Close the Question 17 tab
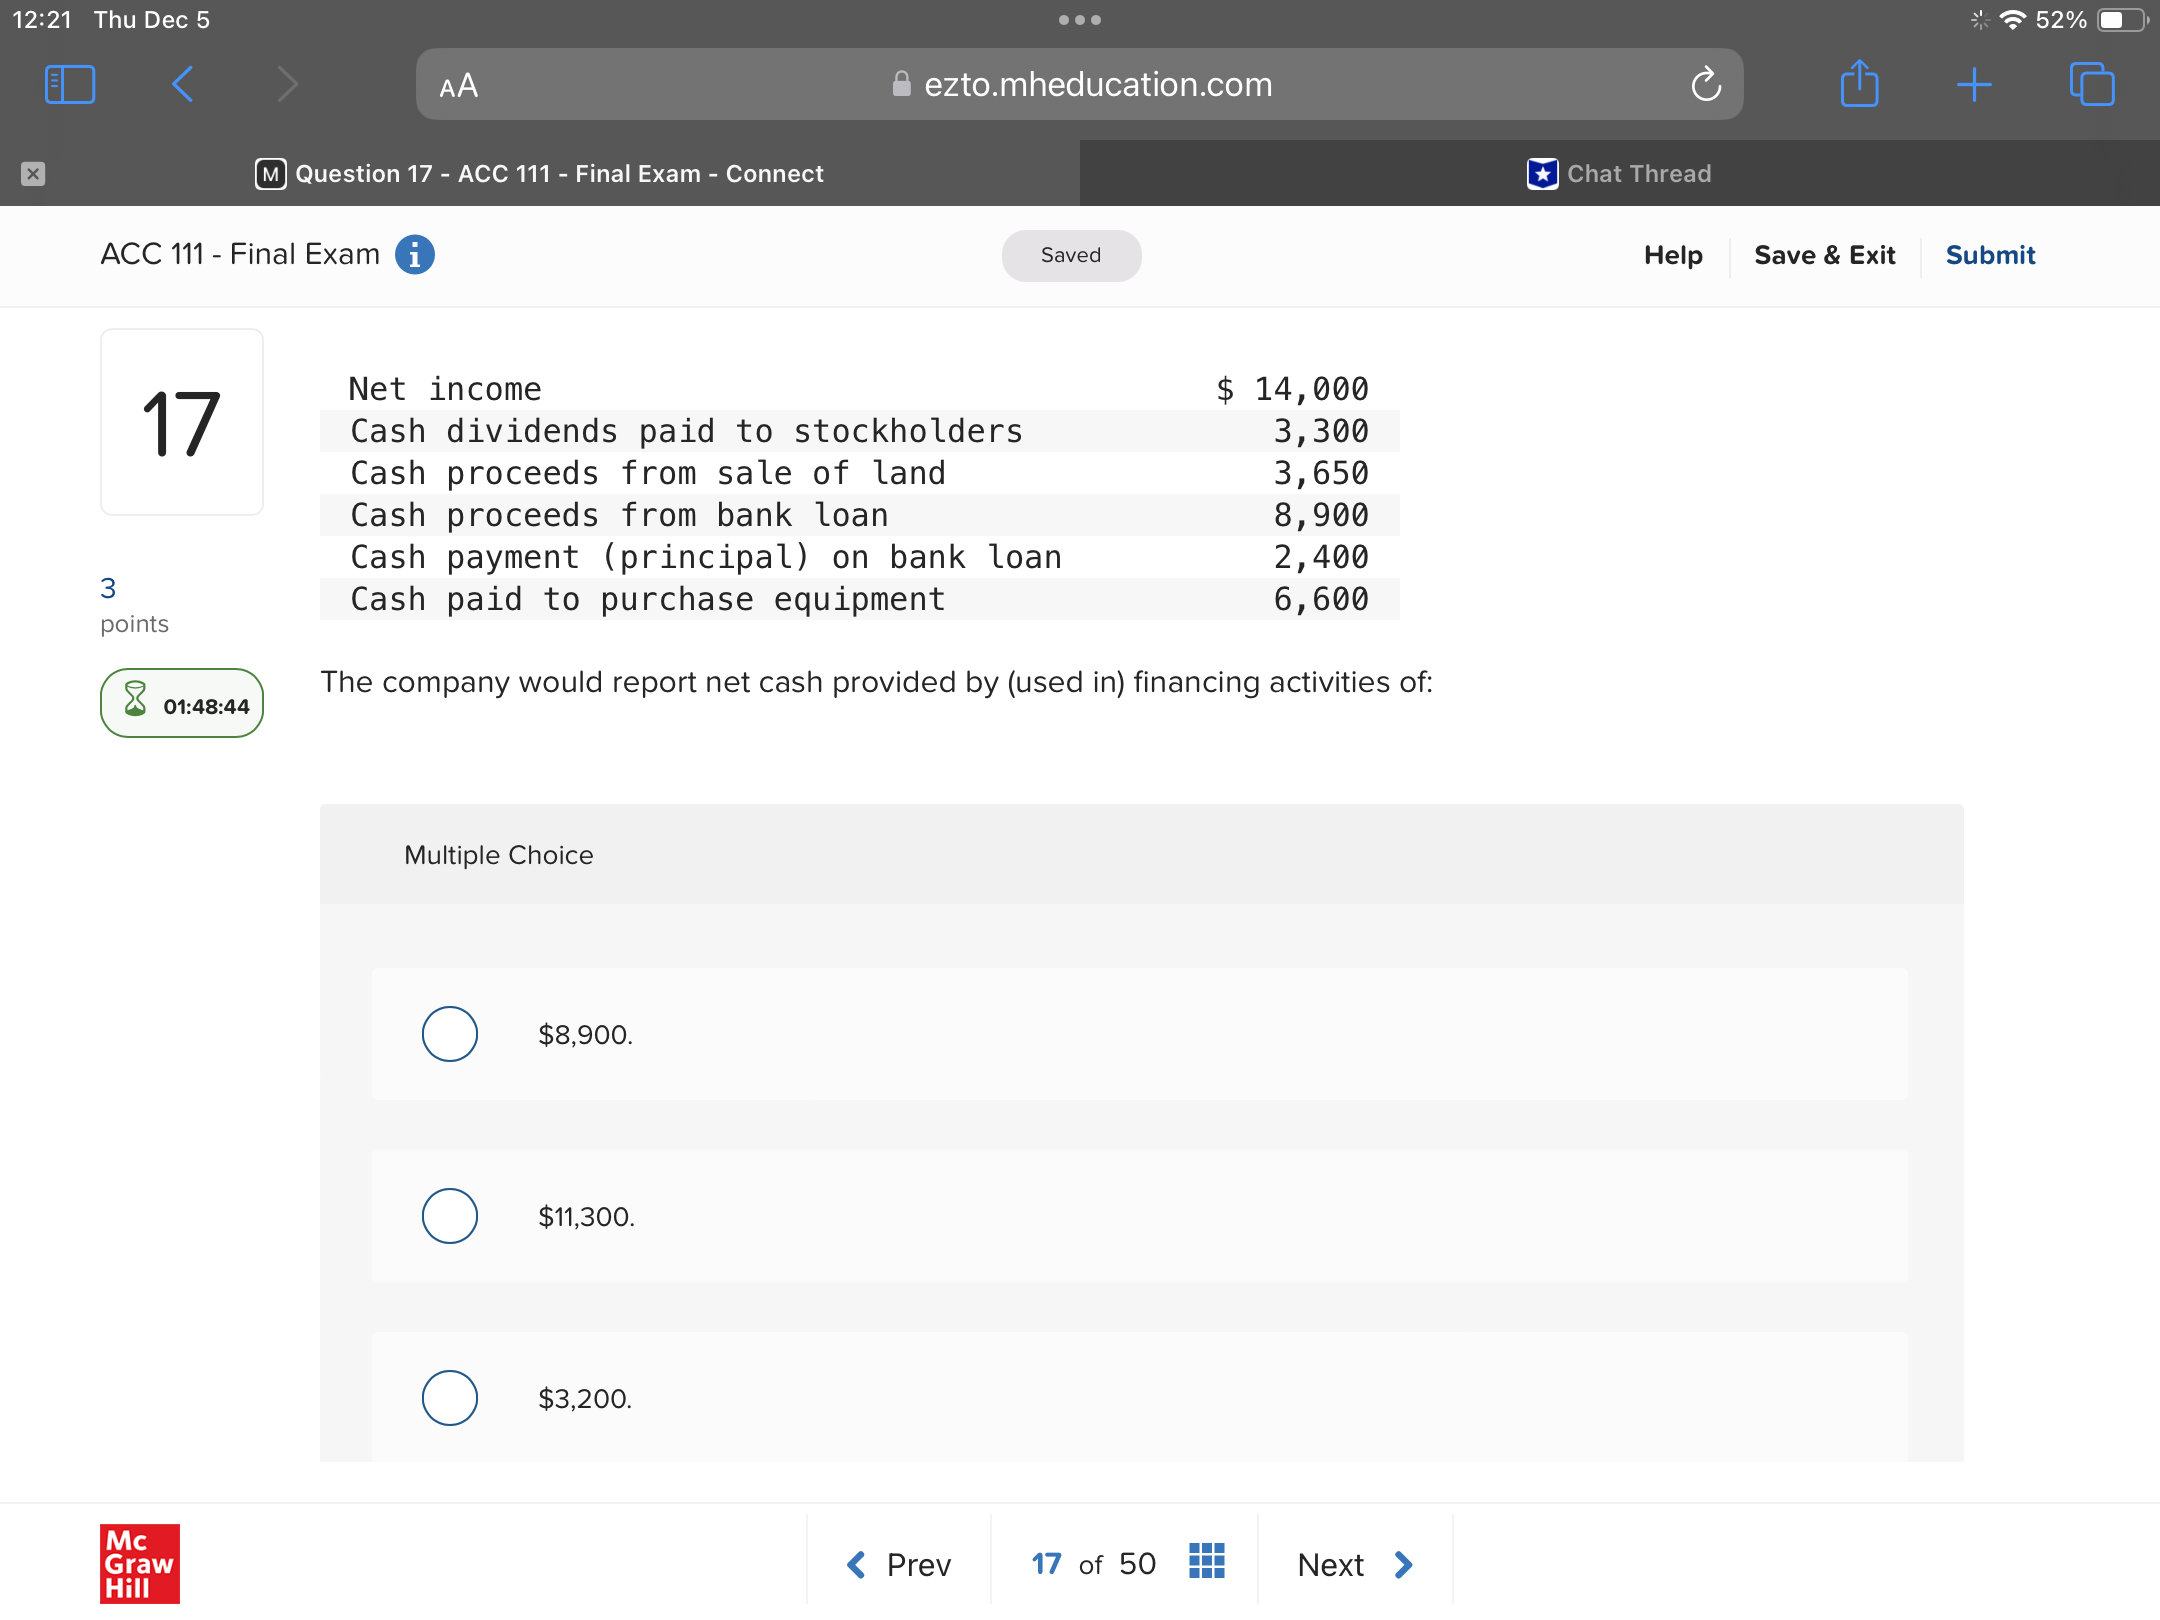The height and width of the screenshot is (1620, 2160). tap(33, 174)
